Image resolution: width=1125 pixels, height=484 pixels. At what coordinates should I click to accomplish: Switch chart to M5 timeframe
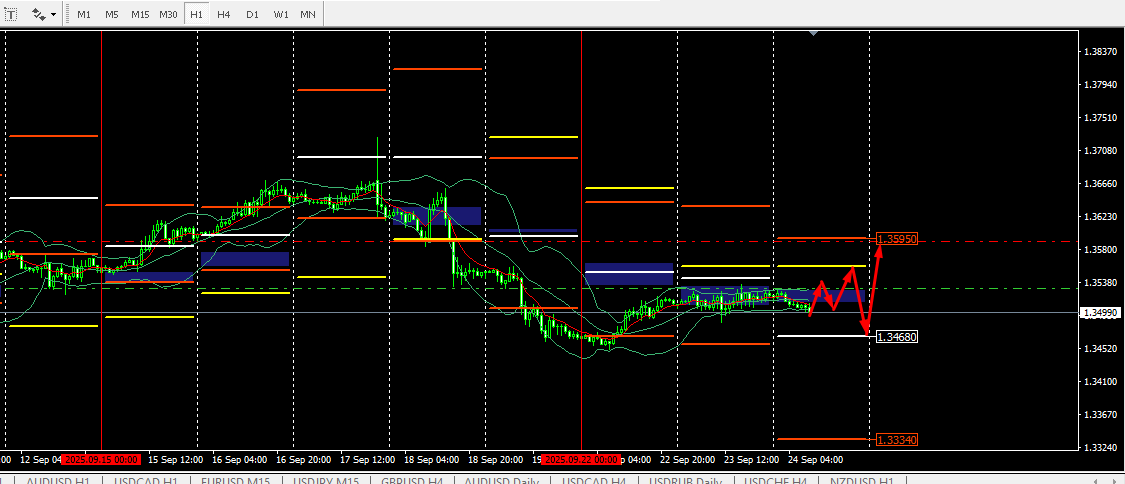click(x=111, y=14)
